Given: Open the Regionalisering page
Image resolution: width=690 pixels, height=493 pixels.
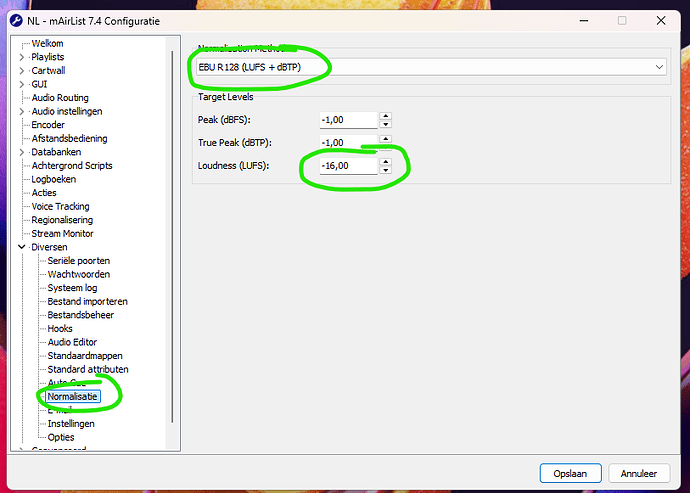Looking at the screenshot, I should 62,220.
